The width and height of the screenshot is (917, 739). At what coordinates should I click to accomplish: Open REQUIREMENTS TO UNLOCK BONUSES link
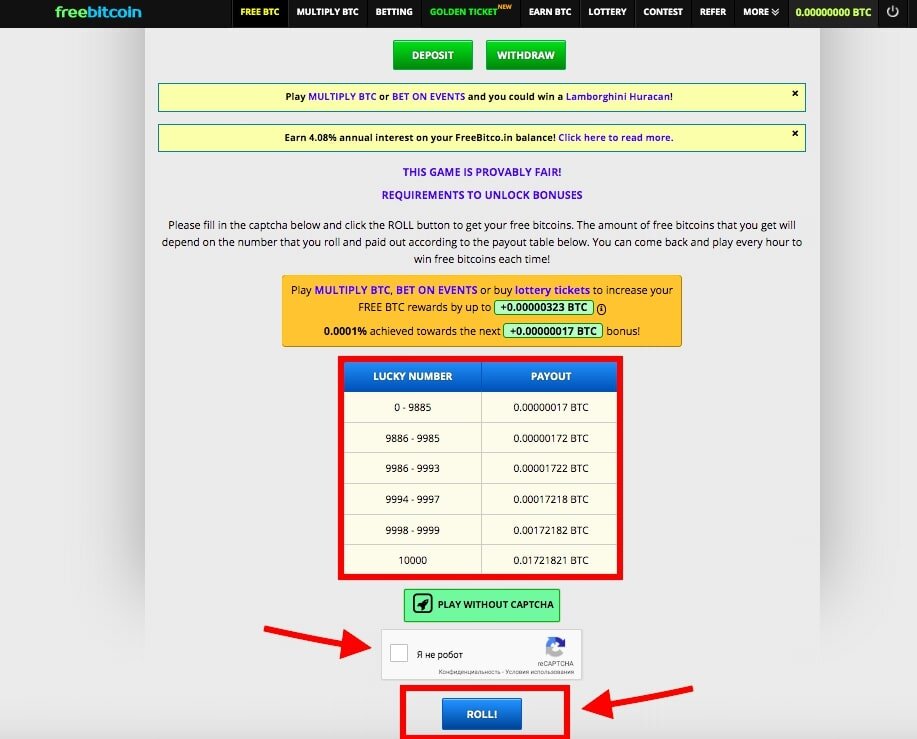coord(482,195)
